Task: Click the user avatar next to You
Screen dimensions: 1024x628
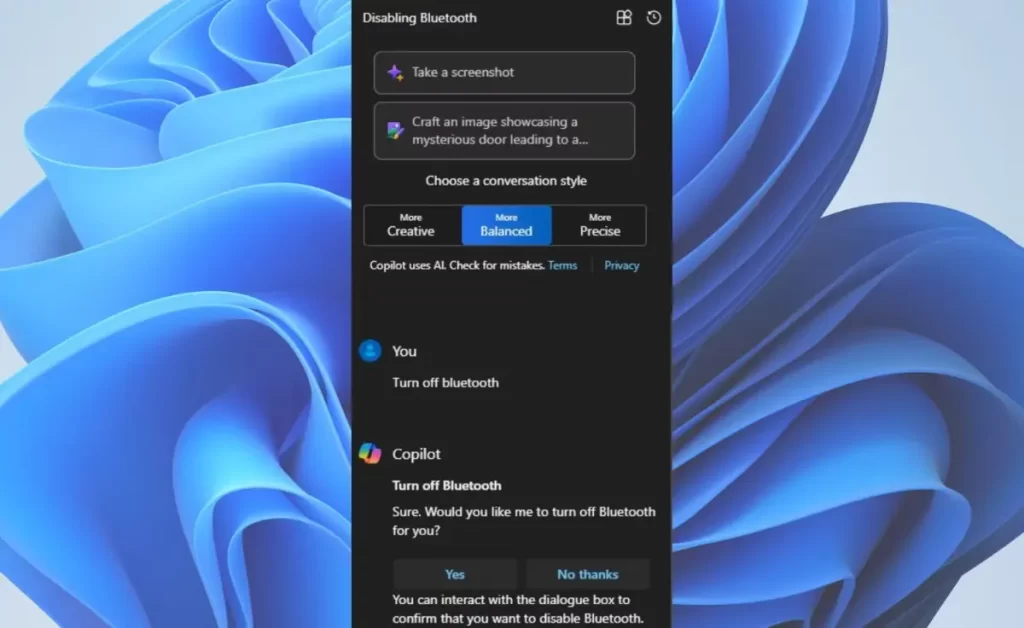Action: point(370,351)
